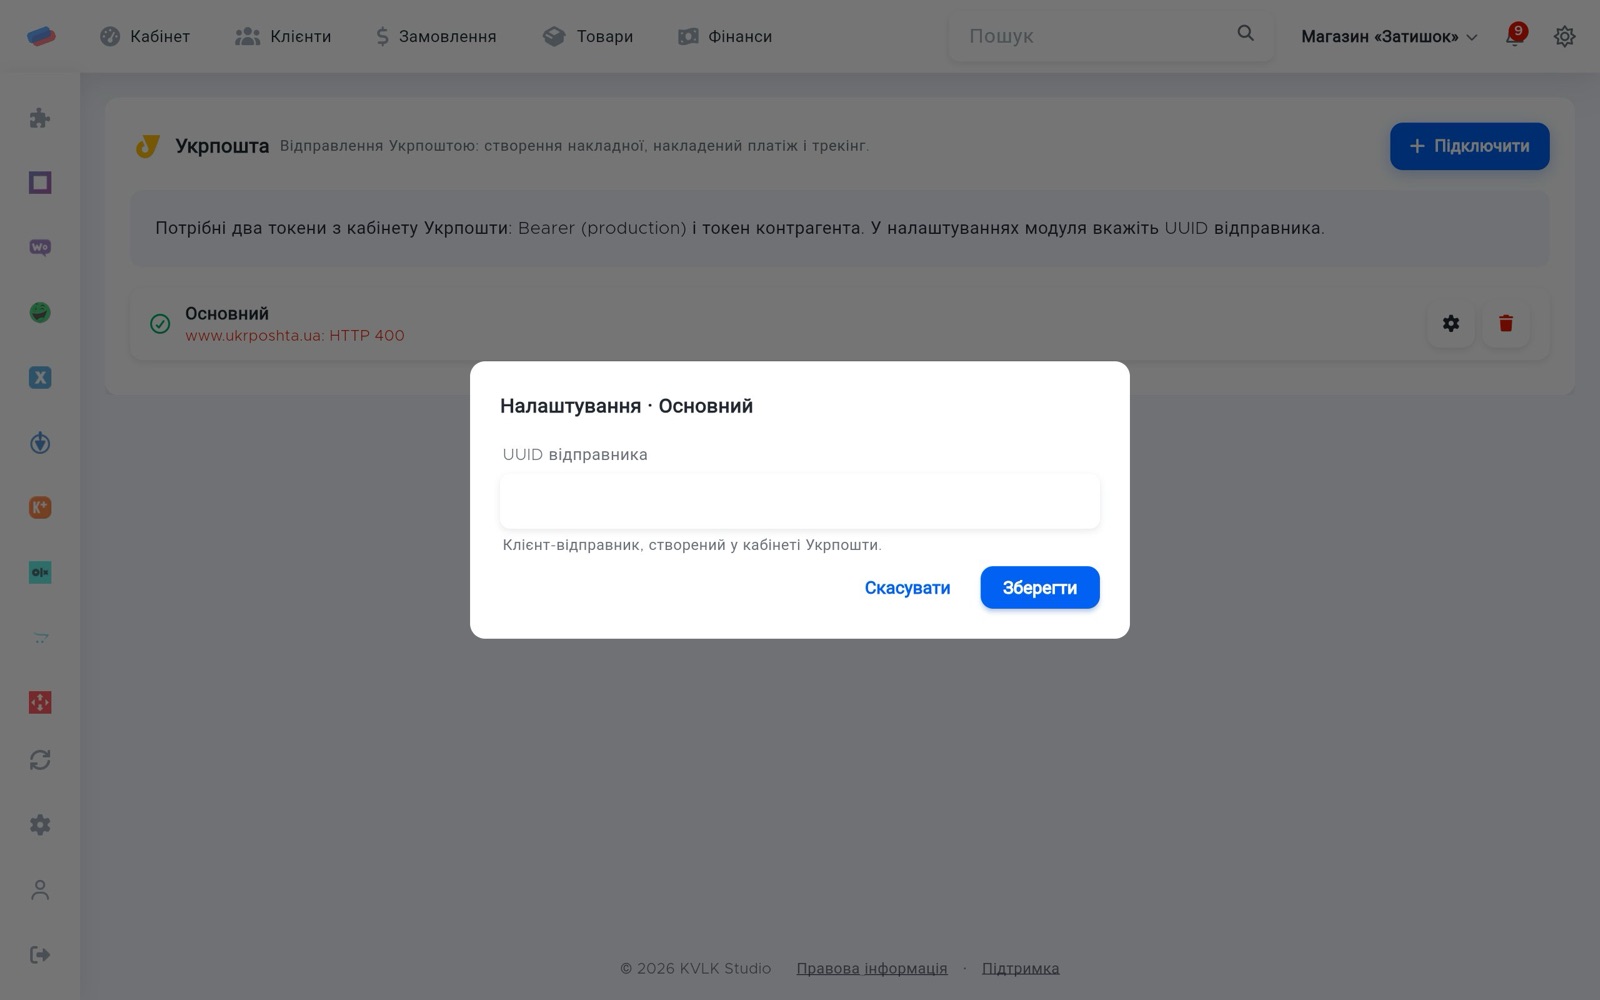
Task: Click the app logo in top-left corner
Action: 41,36
